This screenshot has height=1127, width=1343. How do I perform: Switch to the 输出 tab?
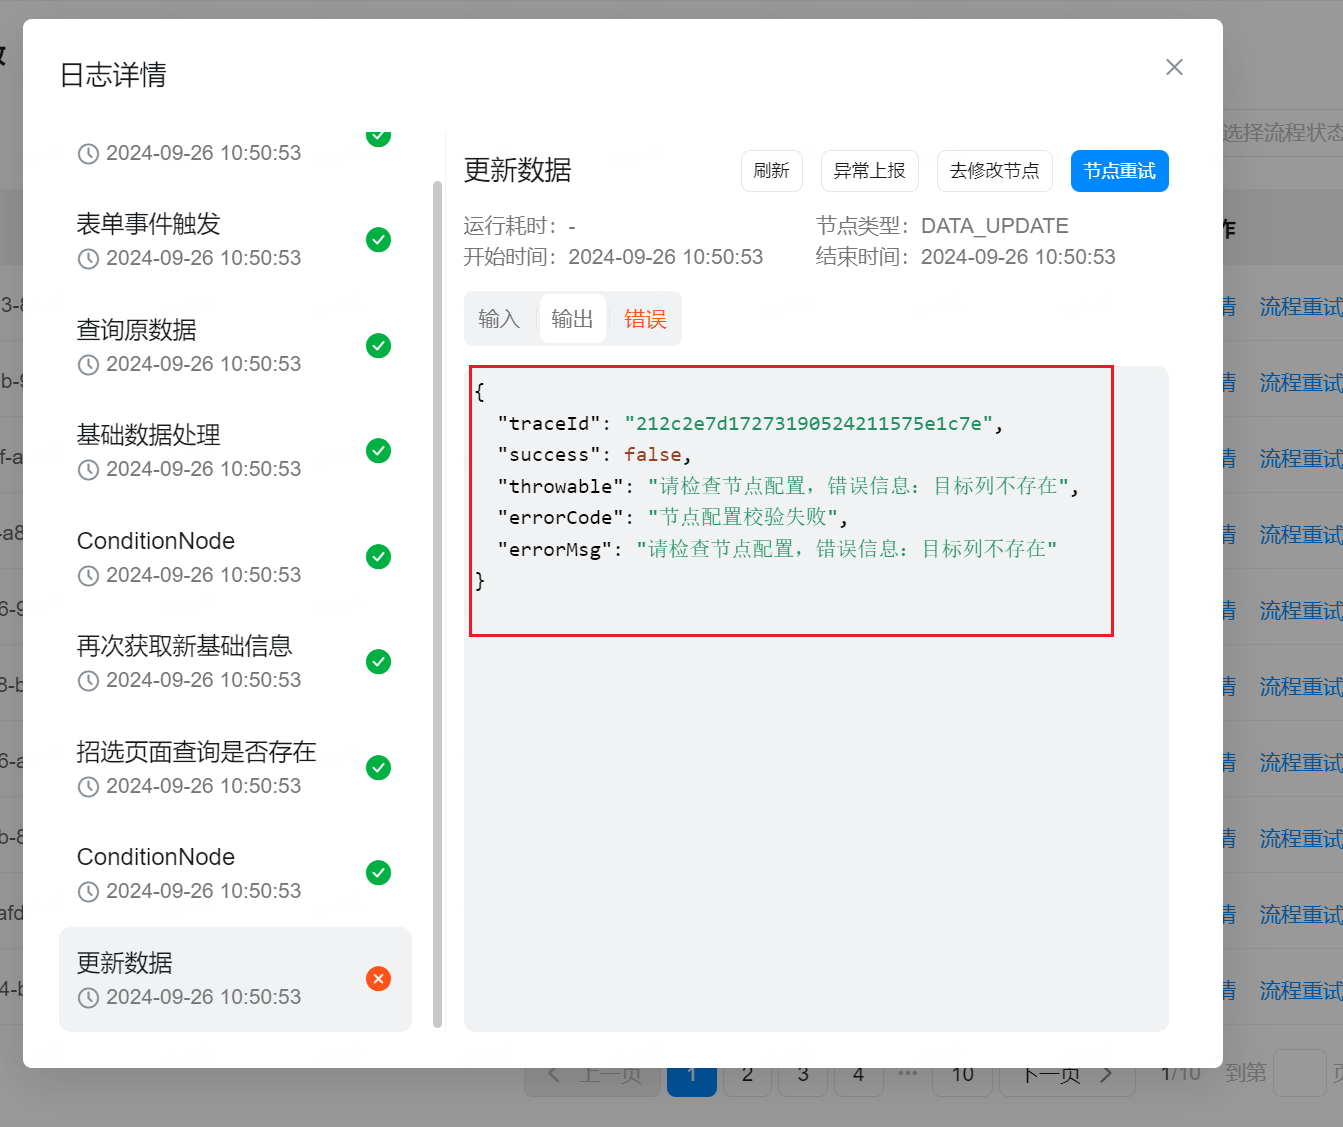tap(572, 319)
